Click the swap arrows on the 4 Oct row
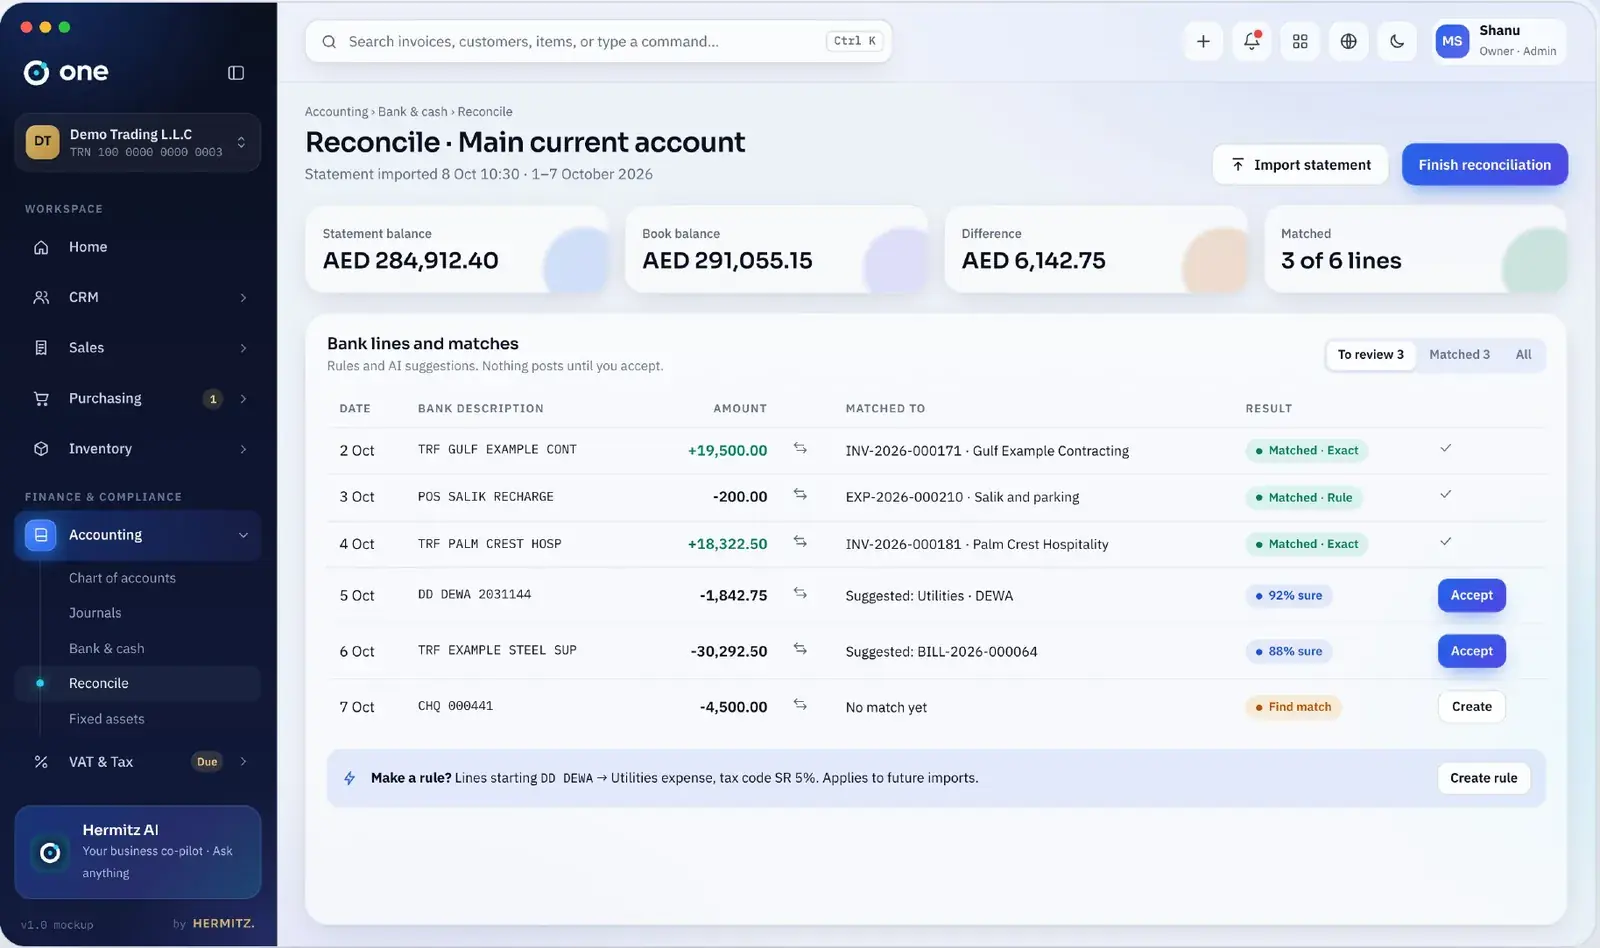The image size is (1600, 948). [x=800, y=541]
